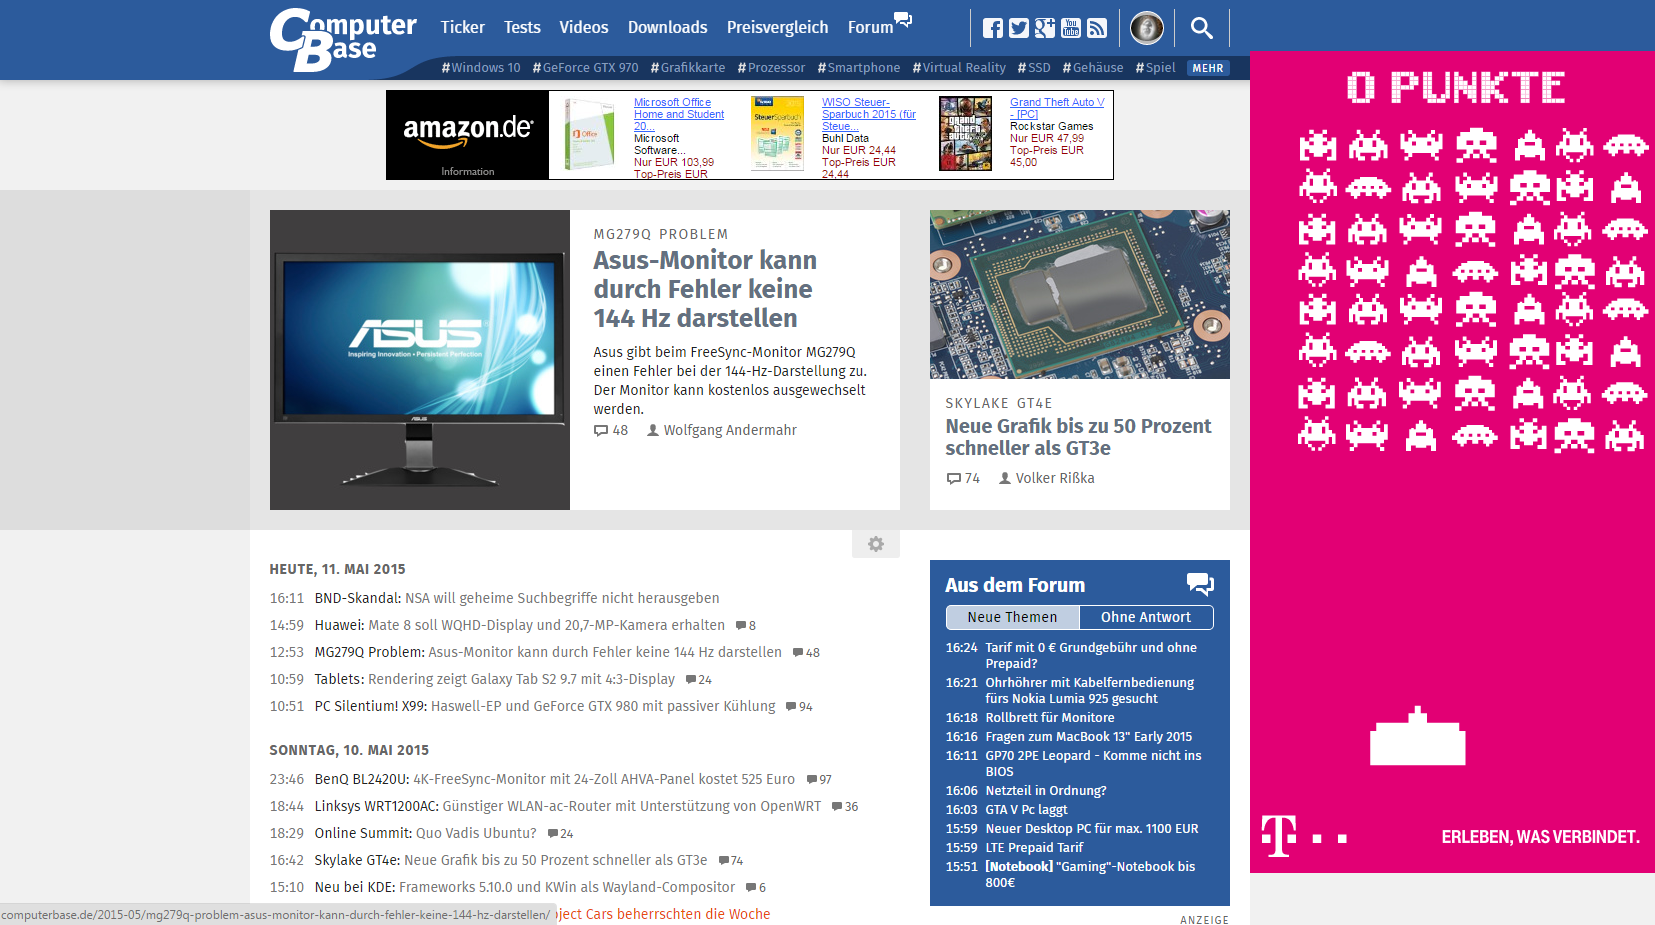Screen dimensions: 1655x925
Task: Open Neu bei KDE Frameworks news item
Action: (x=525, y=887)
